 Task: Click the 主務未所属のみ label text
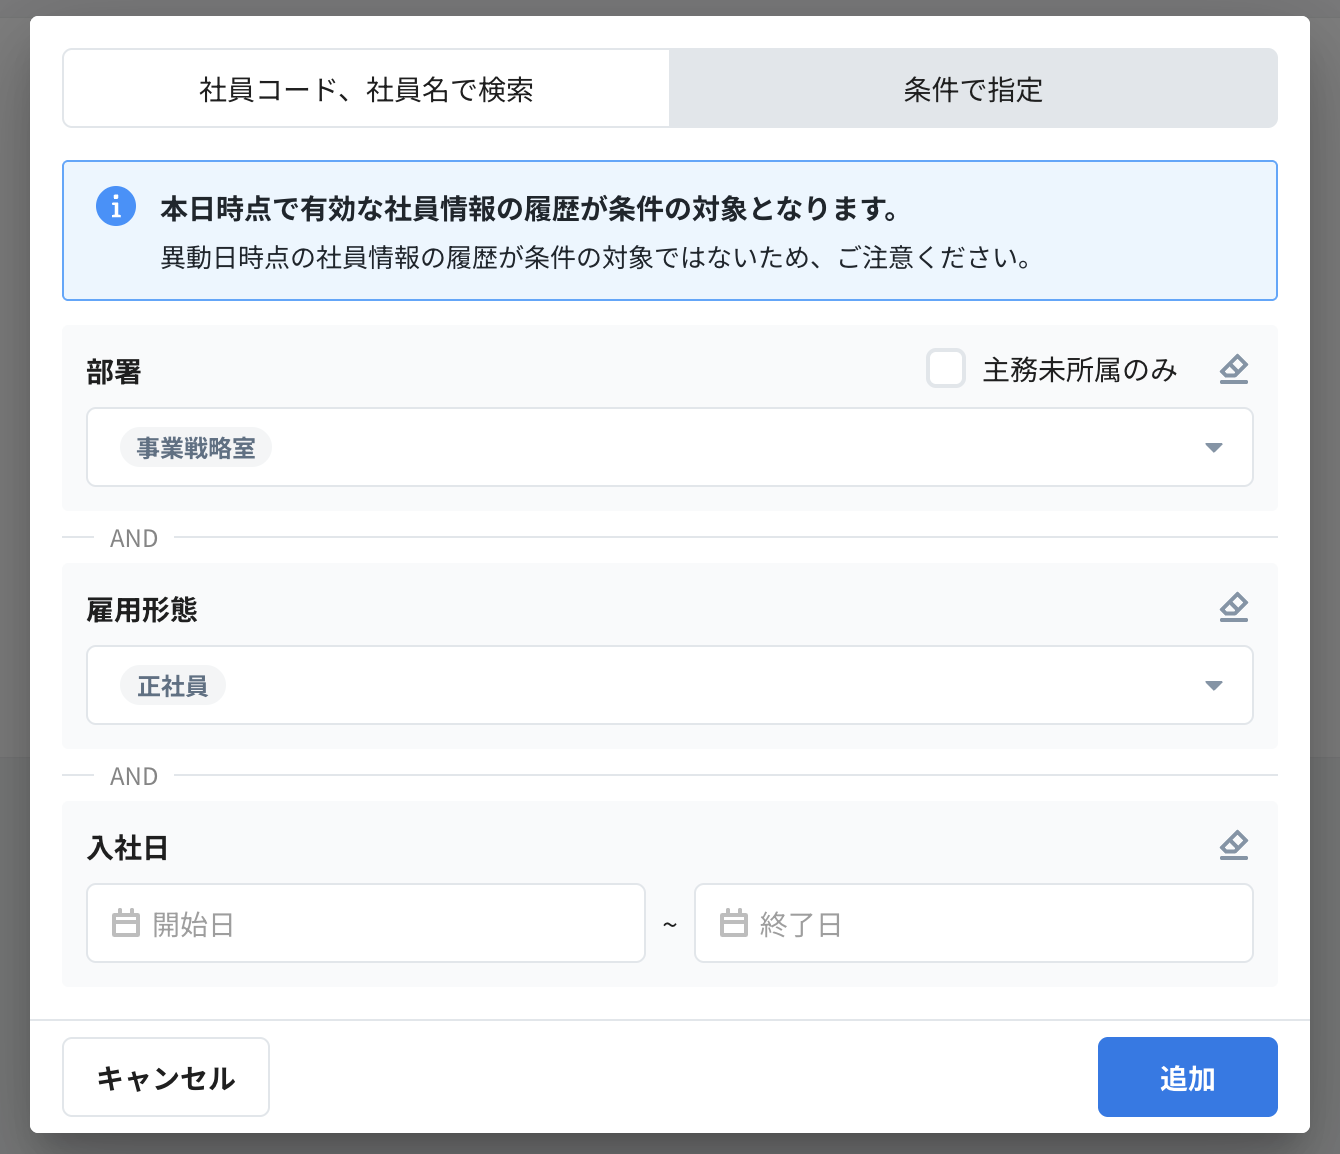click(1079, 370)
